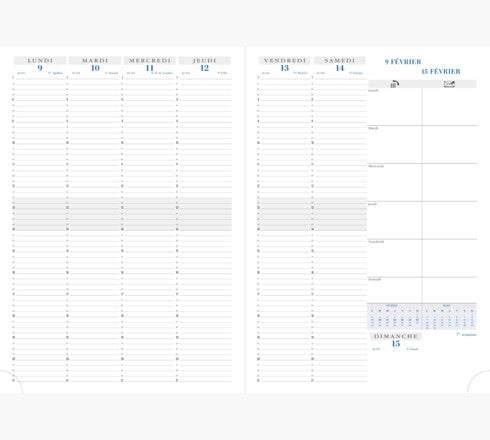Select the MARDI column header
The image size is (490, 440).
point(95,60)
